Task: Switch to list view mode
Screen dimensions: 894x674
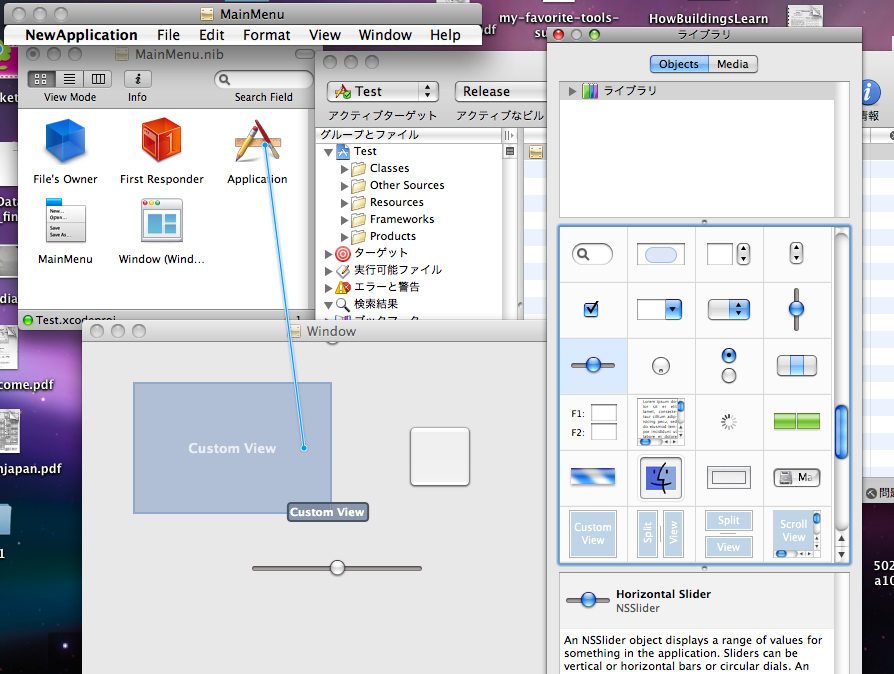Action: tap(70, 79)
